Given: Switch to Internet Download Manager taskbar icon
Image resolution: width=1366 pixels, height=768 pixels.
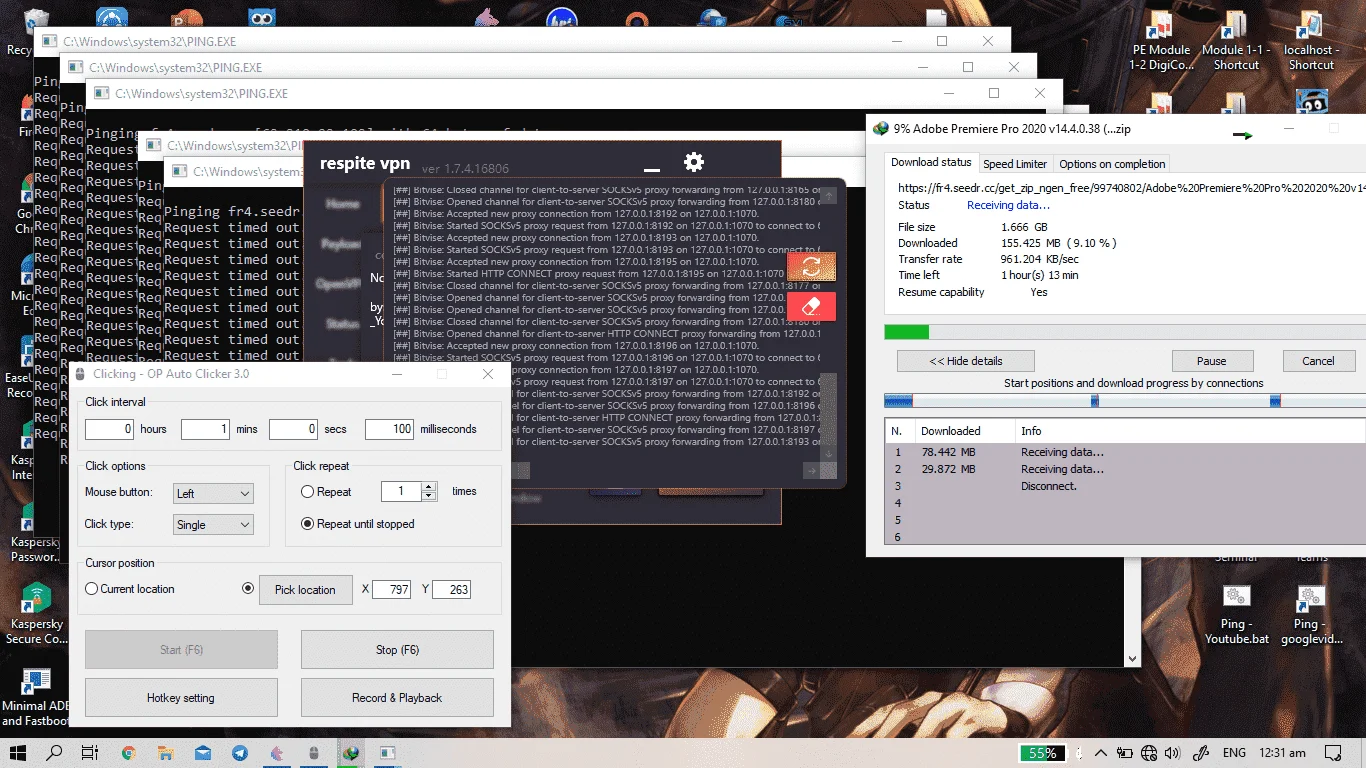Looking at the screenshot, I should (x=350, y=752).
